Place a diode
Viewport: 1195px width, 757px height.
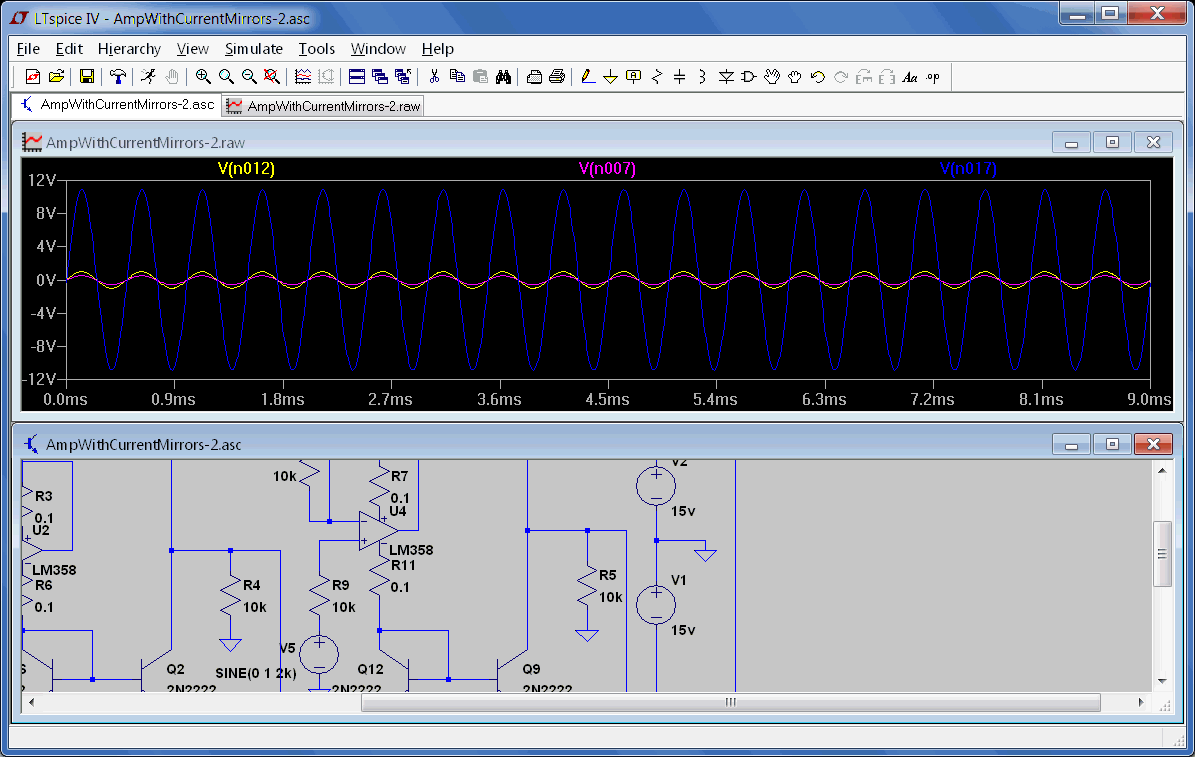[x=726, y=76]
